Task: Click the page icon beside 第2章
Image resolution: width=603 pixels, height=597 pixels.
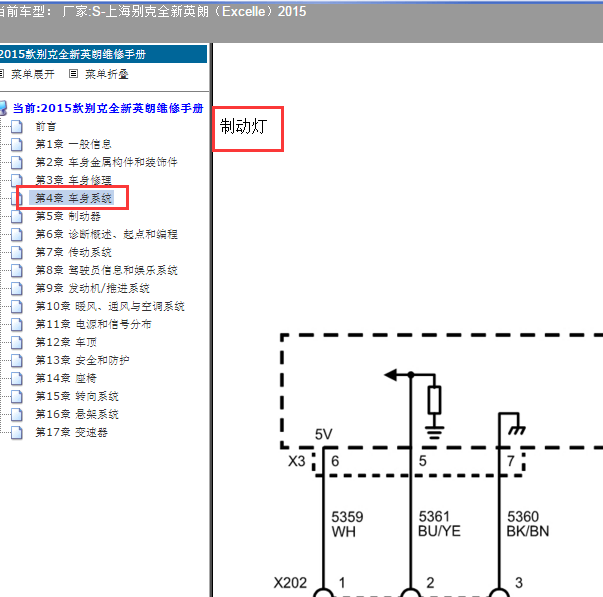Action: click(17, 162)
